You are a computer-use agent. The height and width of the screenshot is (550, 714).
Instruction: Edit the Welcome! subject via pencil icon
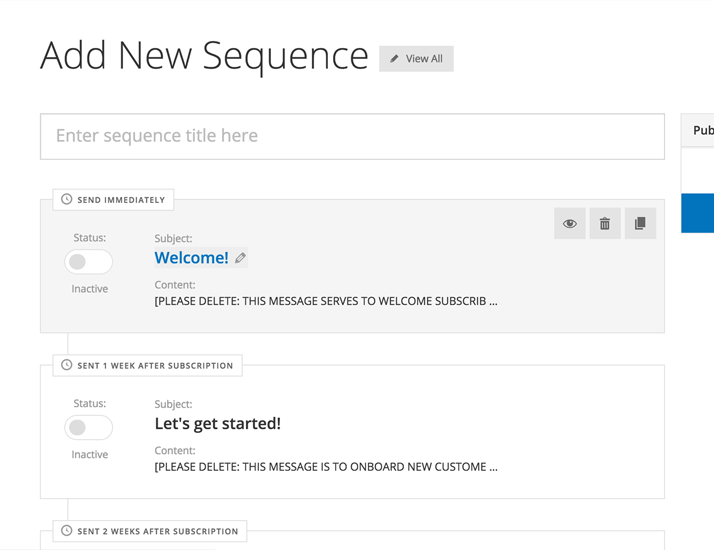(240, 258)
